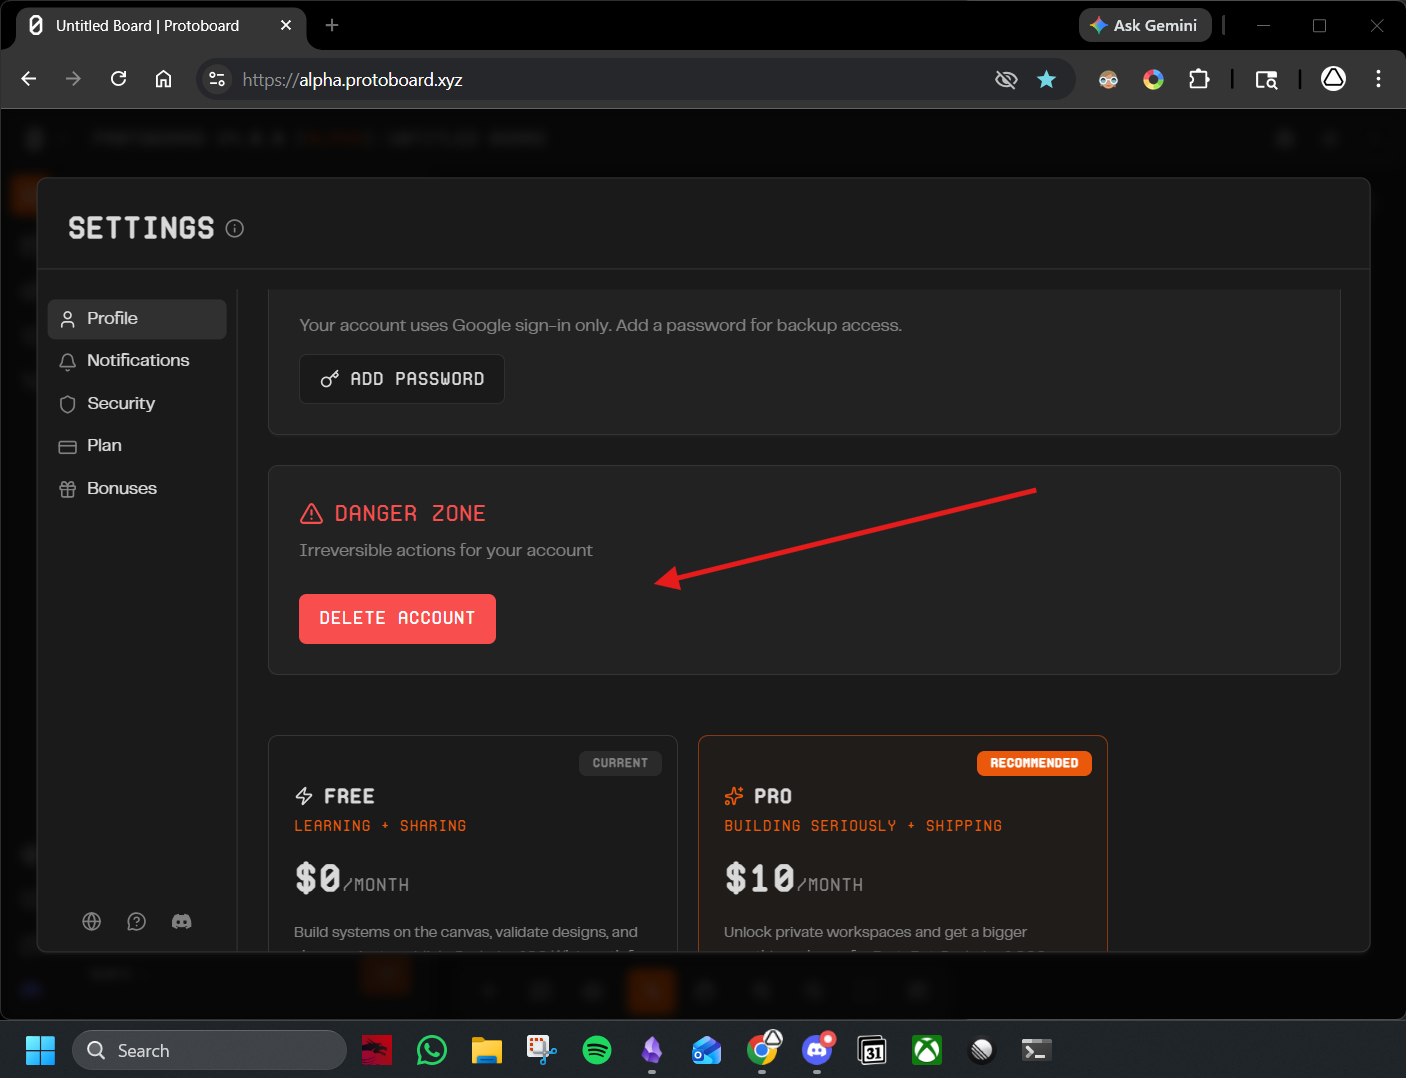Click the red Delete Account button
The image size is (1406, 1078).
point(397,619)
